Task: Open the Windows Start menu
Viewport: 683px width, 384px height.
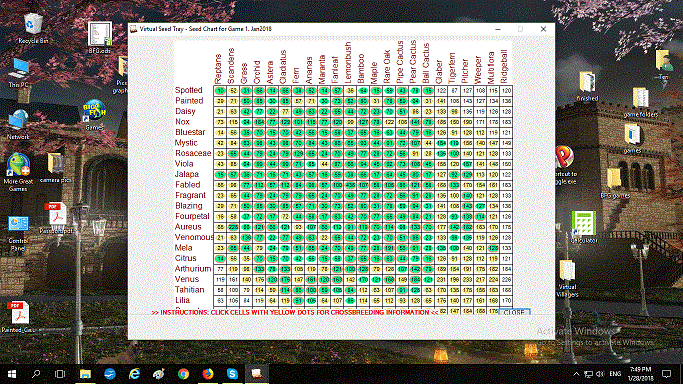Action: pyautogui.click(x=12, y=374)
